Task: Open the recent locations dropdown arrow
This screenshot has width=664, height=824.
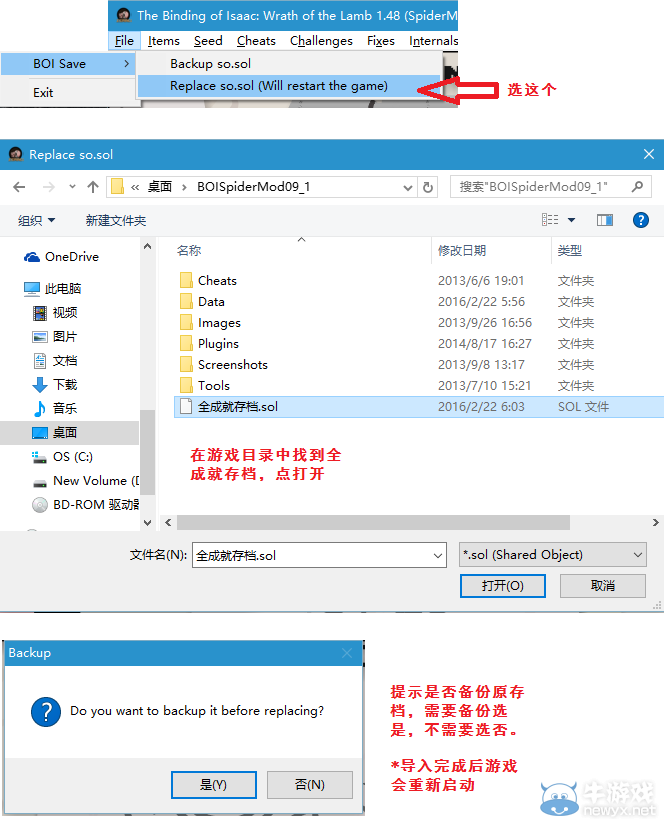Action: pyautogui.click(x=72, y=187)
